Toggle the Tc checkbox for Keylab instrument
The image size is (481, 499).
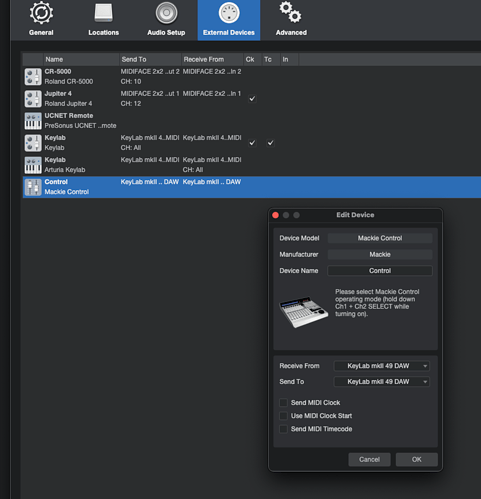(270, 143)
